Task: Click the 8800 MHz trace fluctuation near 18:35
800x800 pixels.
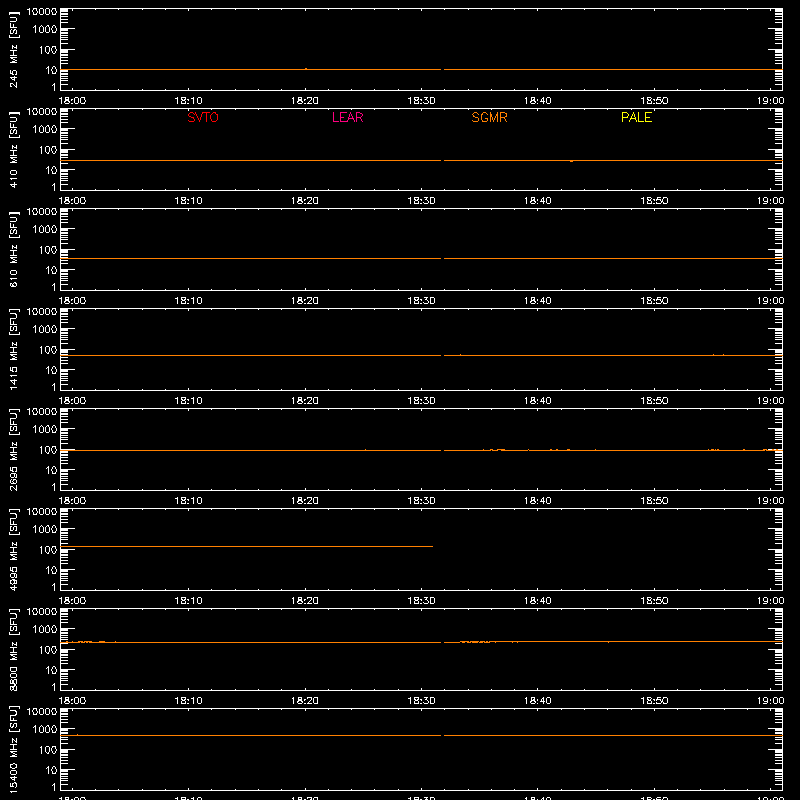Action: pyautogui.click(x=478, y=641)
